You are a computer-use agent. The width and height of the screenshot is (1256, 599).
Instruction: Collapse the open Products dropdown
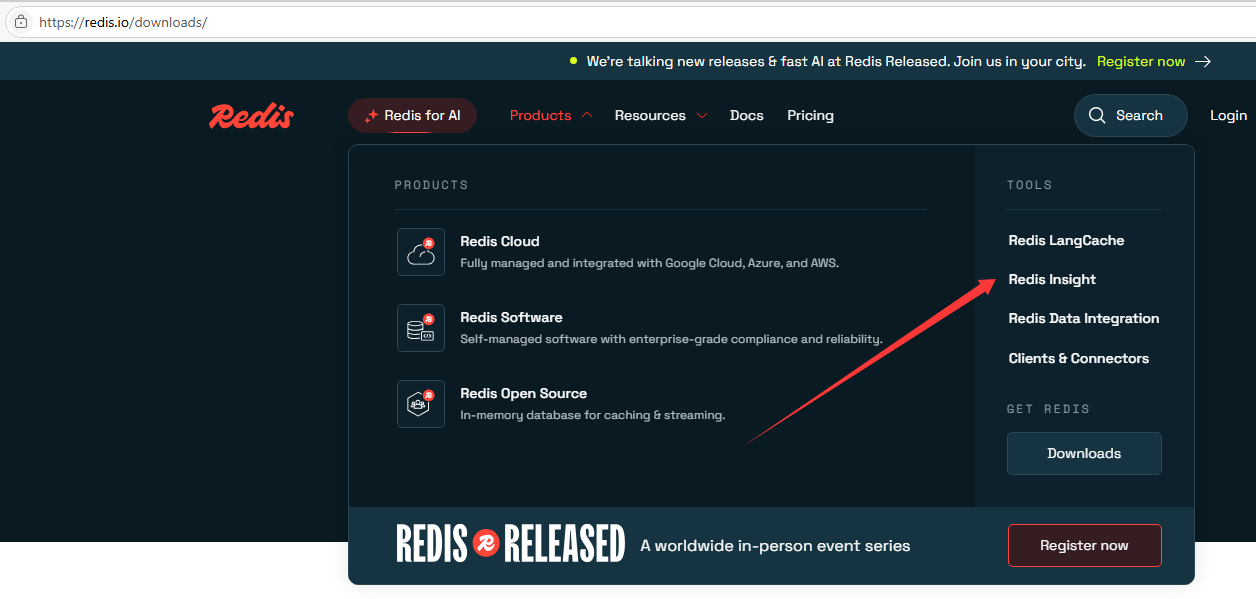pyautogui.click(x=540, y=115)
